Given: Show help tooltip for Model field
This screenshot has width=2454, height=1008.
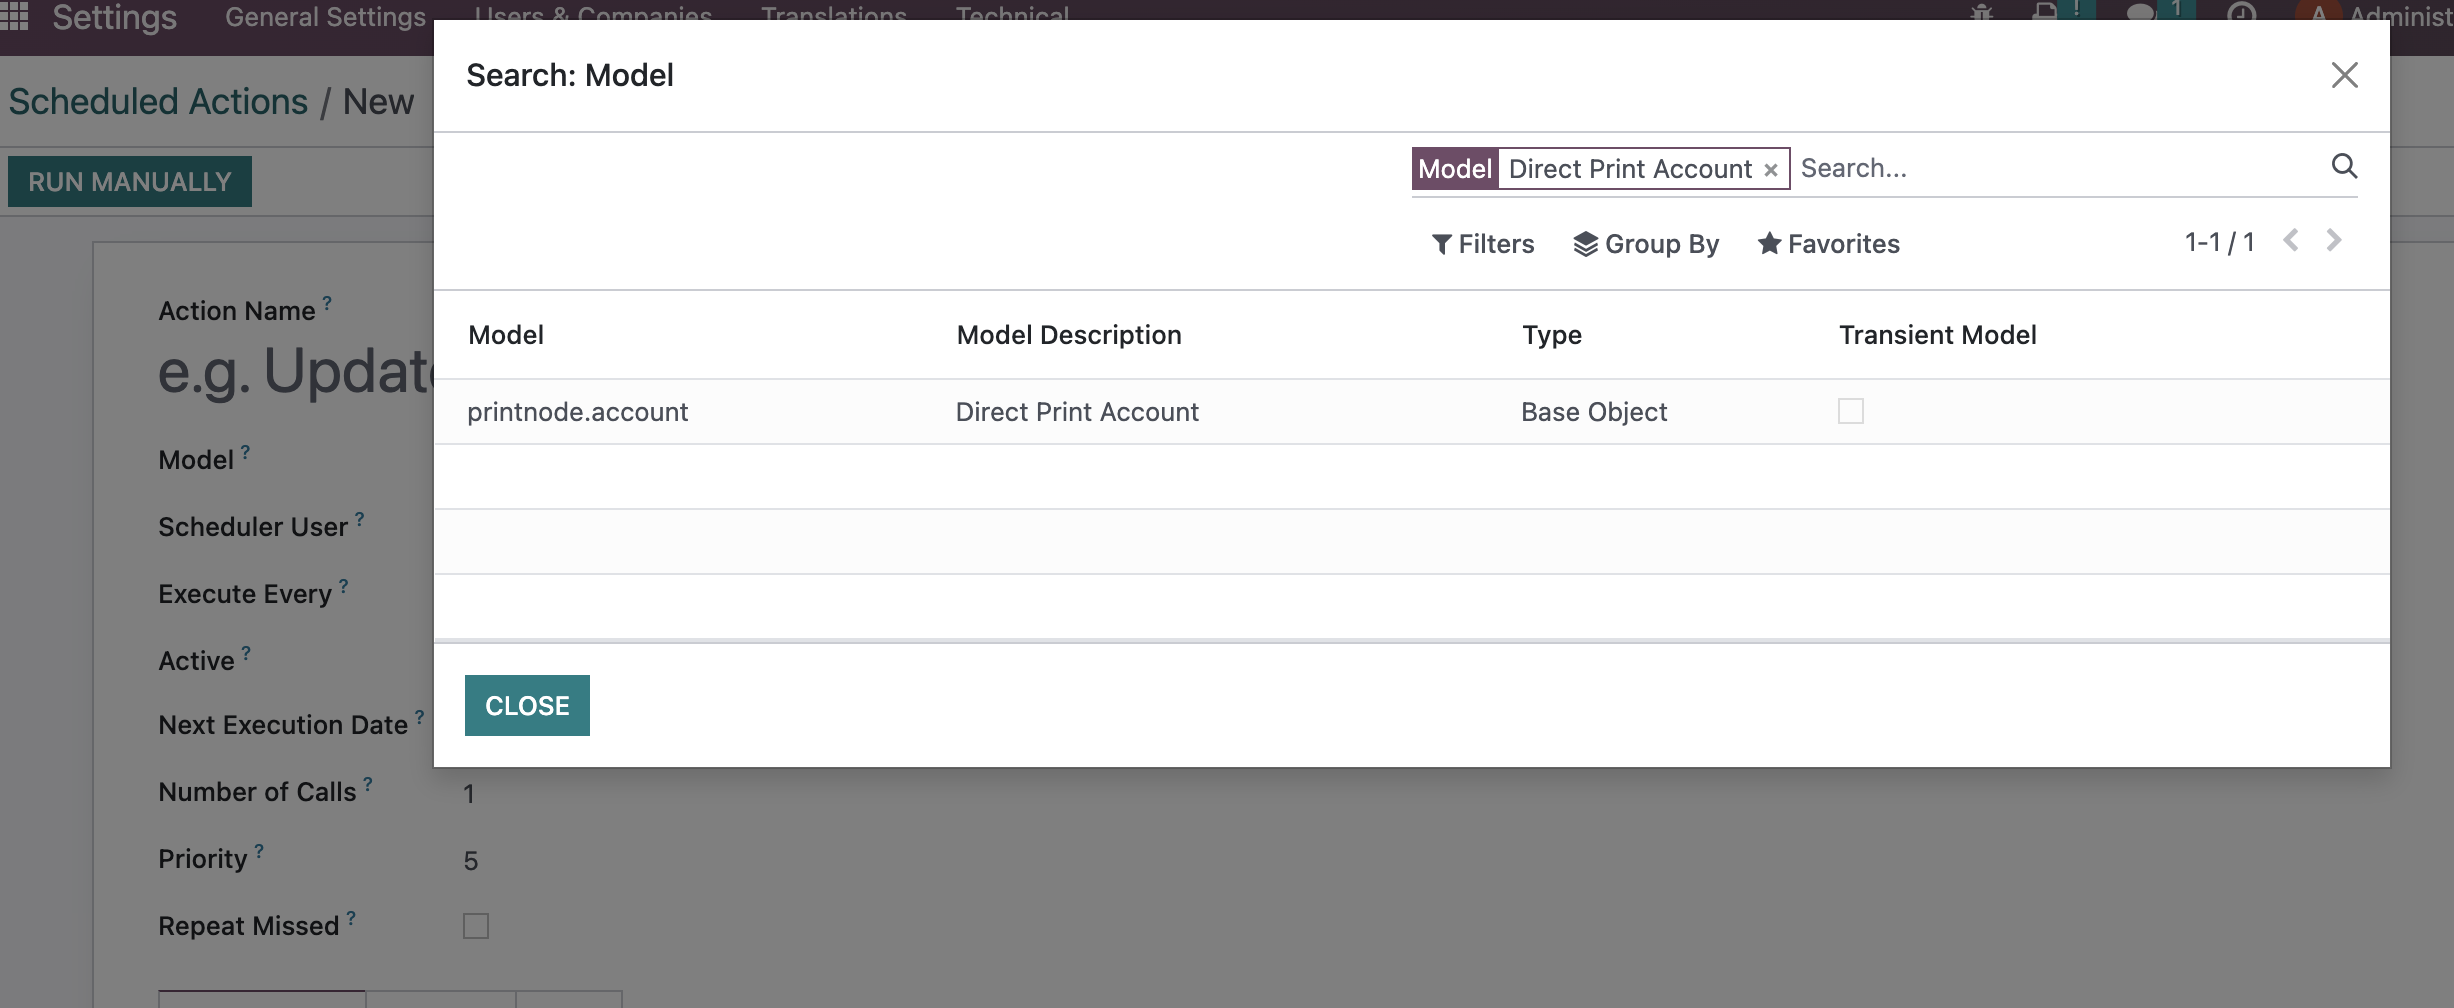Looking at the screenshot, I should coord(245,451).
